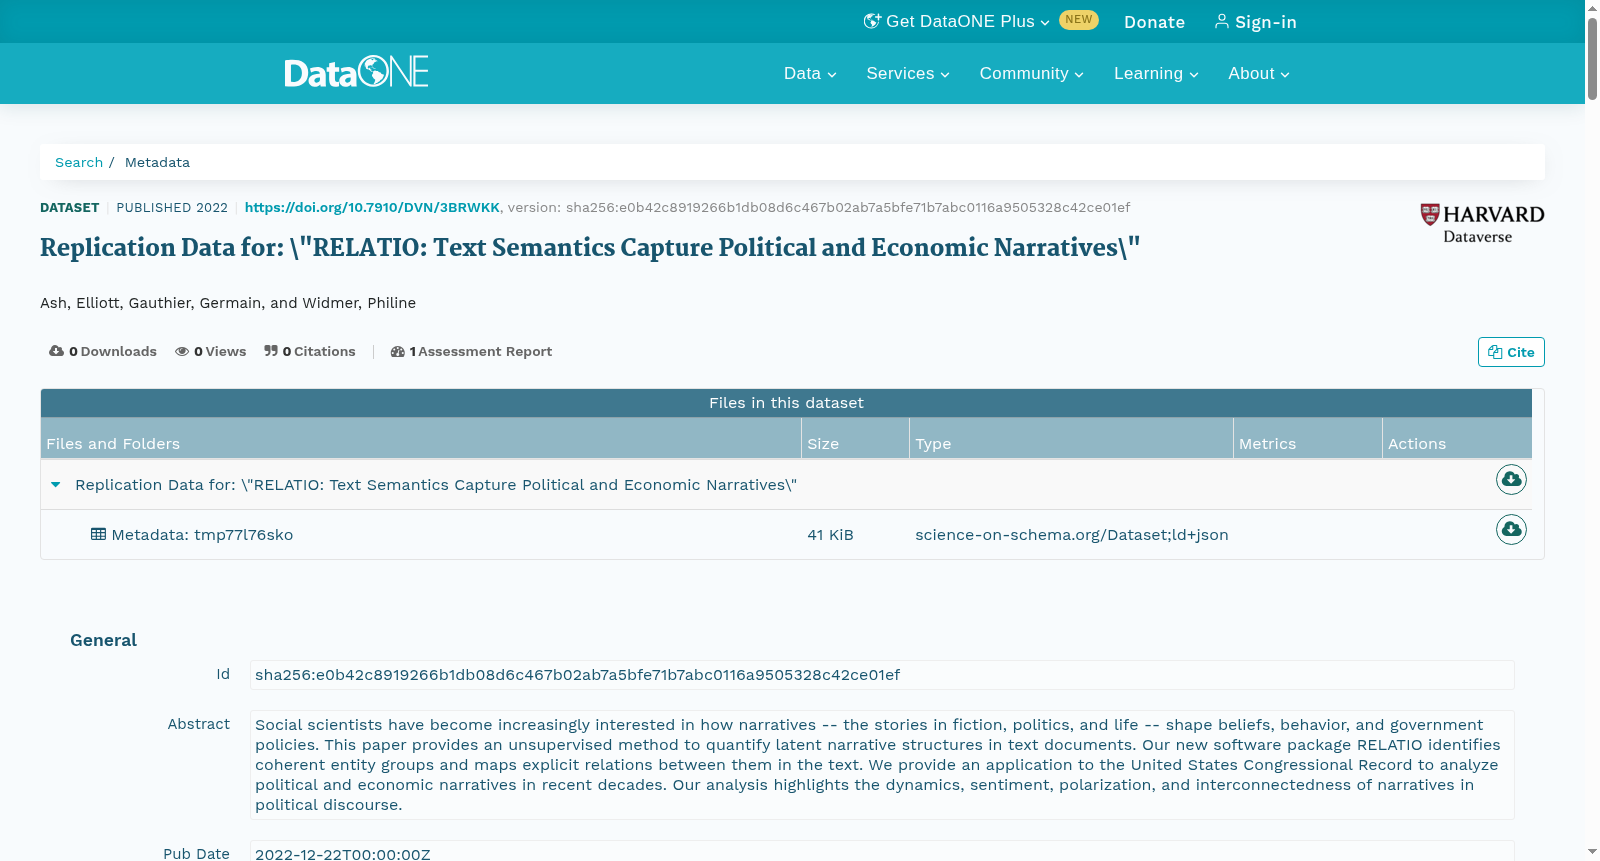The width and height of the screenshot is (1600, 861).
Task: Click the Cite button
Action: [1511, 352]
